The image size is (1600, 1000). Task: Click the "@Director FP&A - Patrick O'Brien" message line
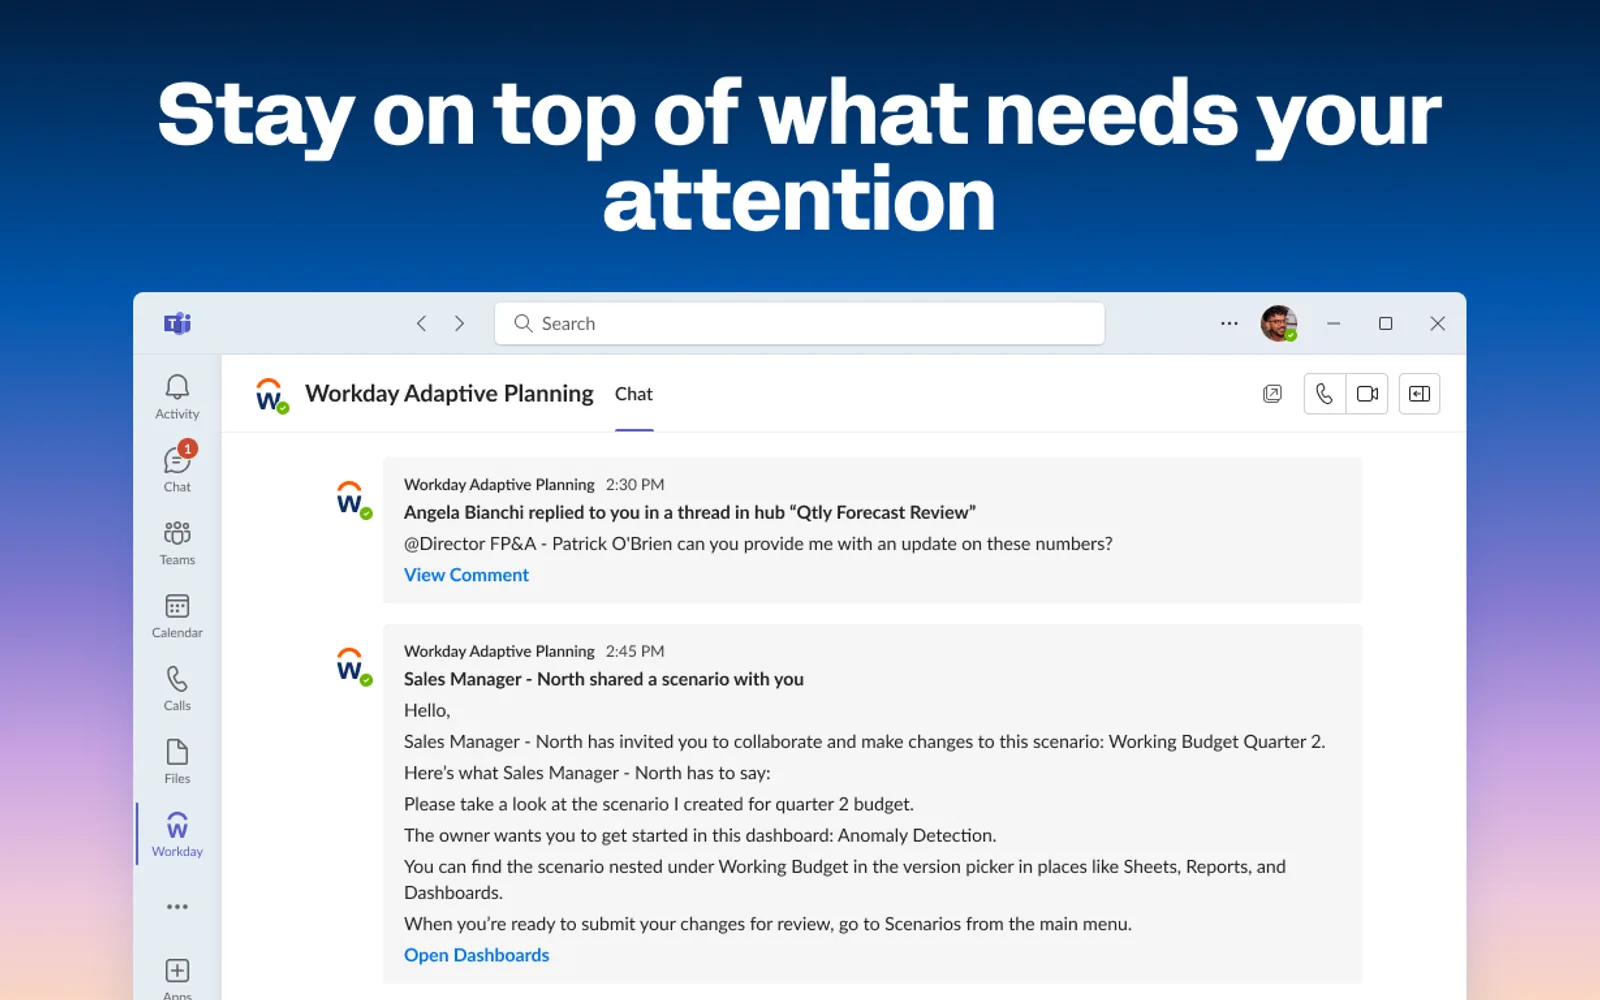point(758,544)
